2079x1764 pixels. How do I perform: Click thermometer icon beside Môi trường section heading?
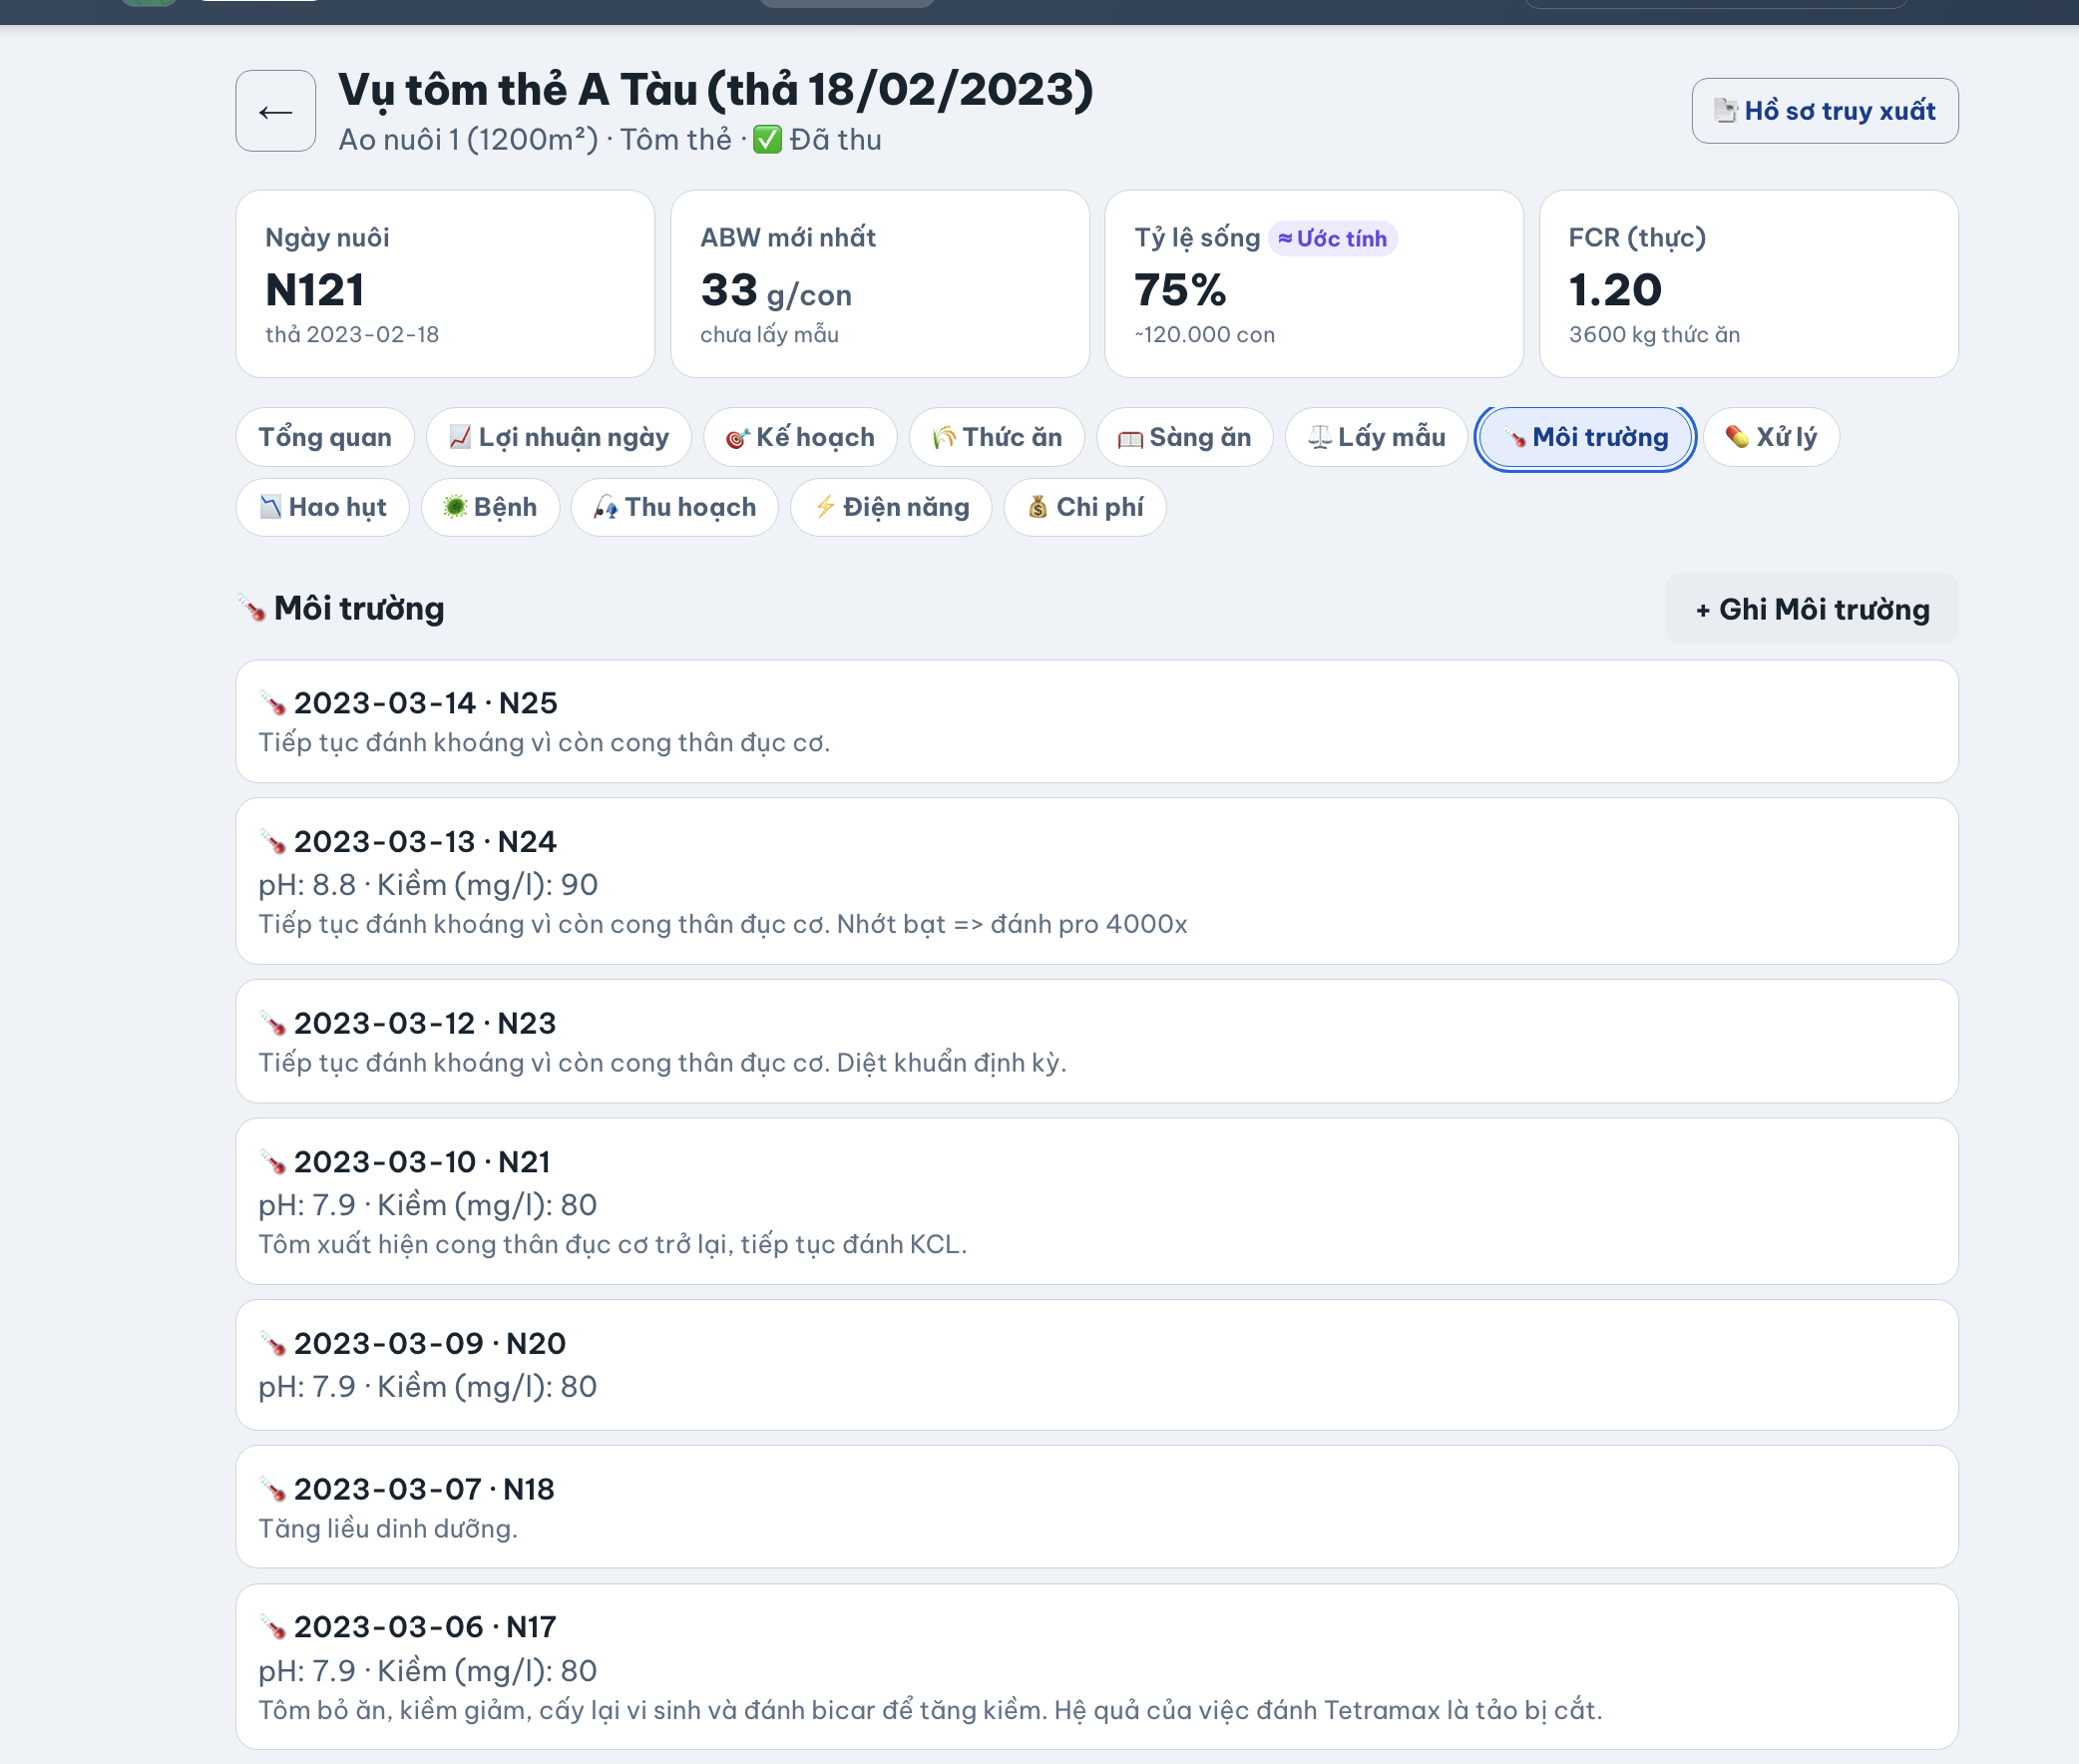252,609
